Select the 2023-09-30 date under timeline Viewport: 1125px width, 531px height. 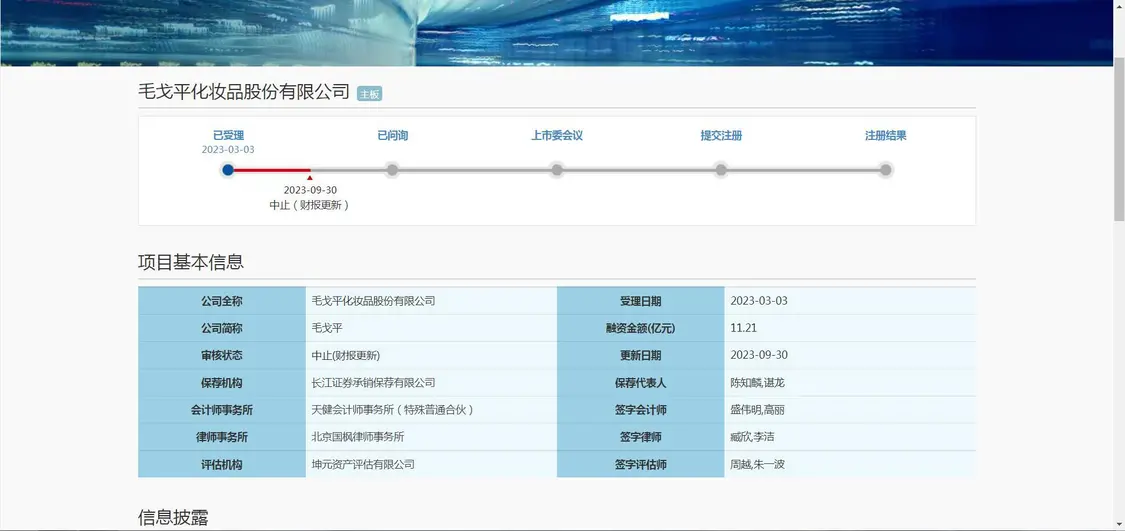pos(310,190)
